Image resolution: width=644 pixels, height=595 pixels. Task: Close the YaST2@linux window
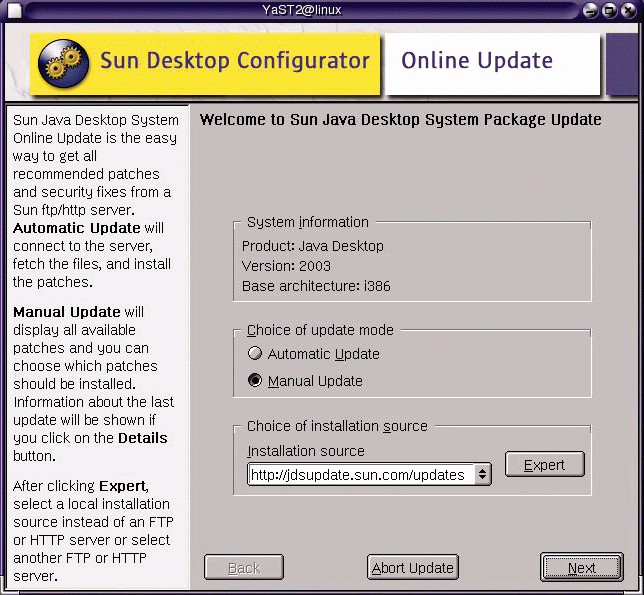[x=626, y=10]
